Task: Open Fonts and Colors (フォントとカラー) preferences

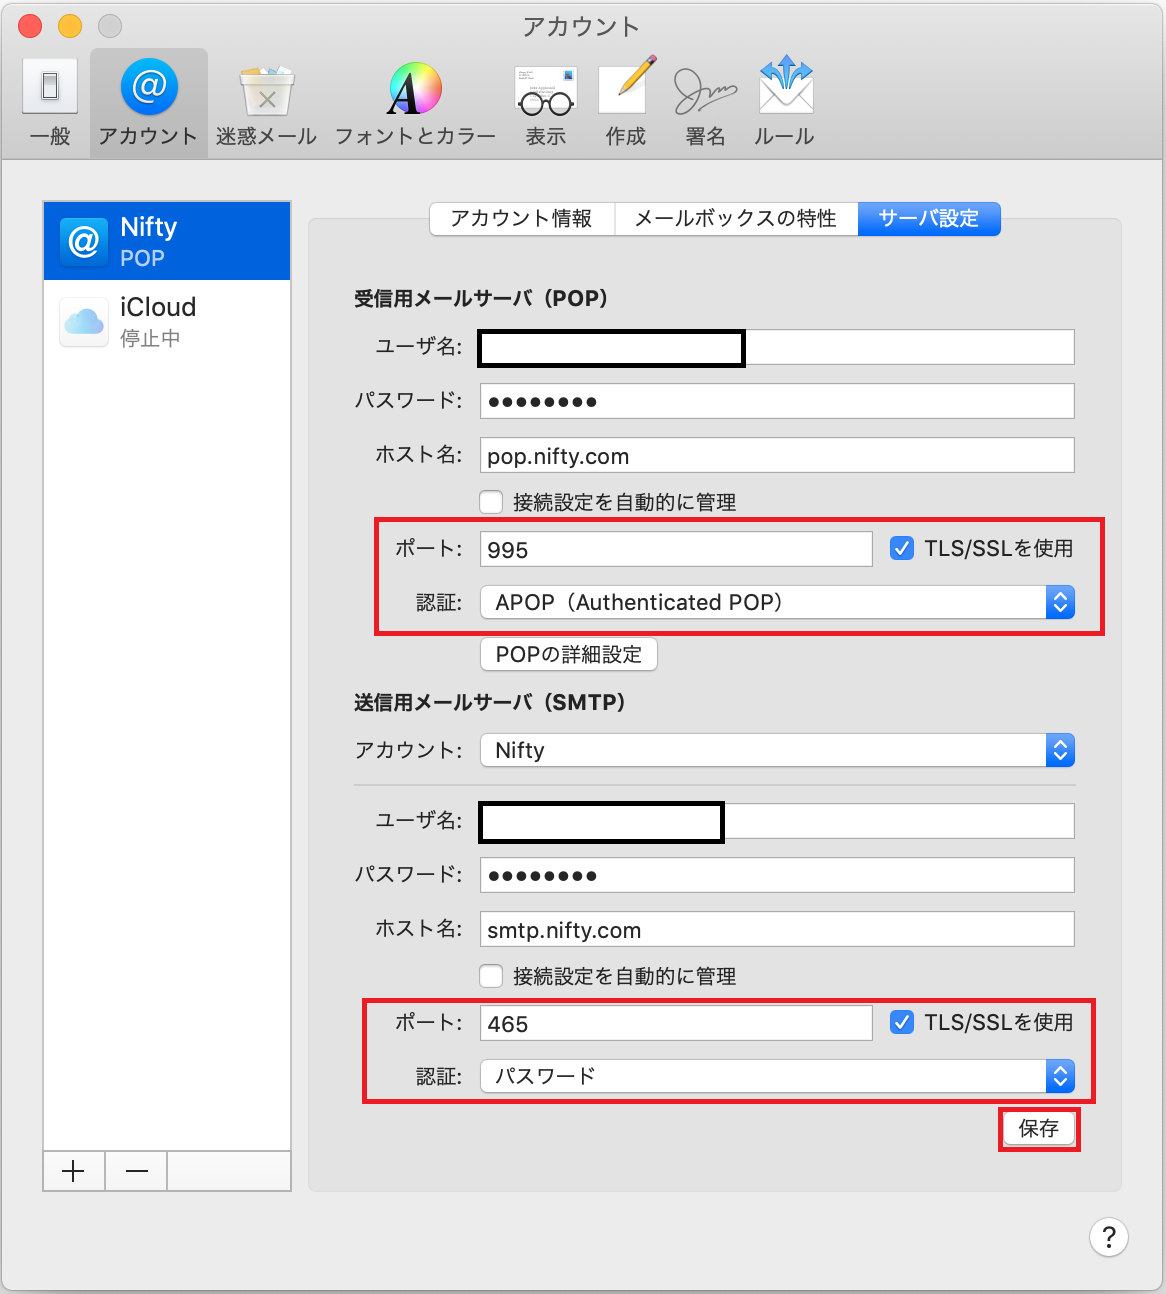Action: pos(414,104)
